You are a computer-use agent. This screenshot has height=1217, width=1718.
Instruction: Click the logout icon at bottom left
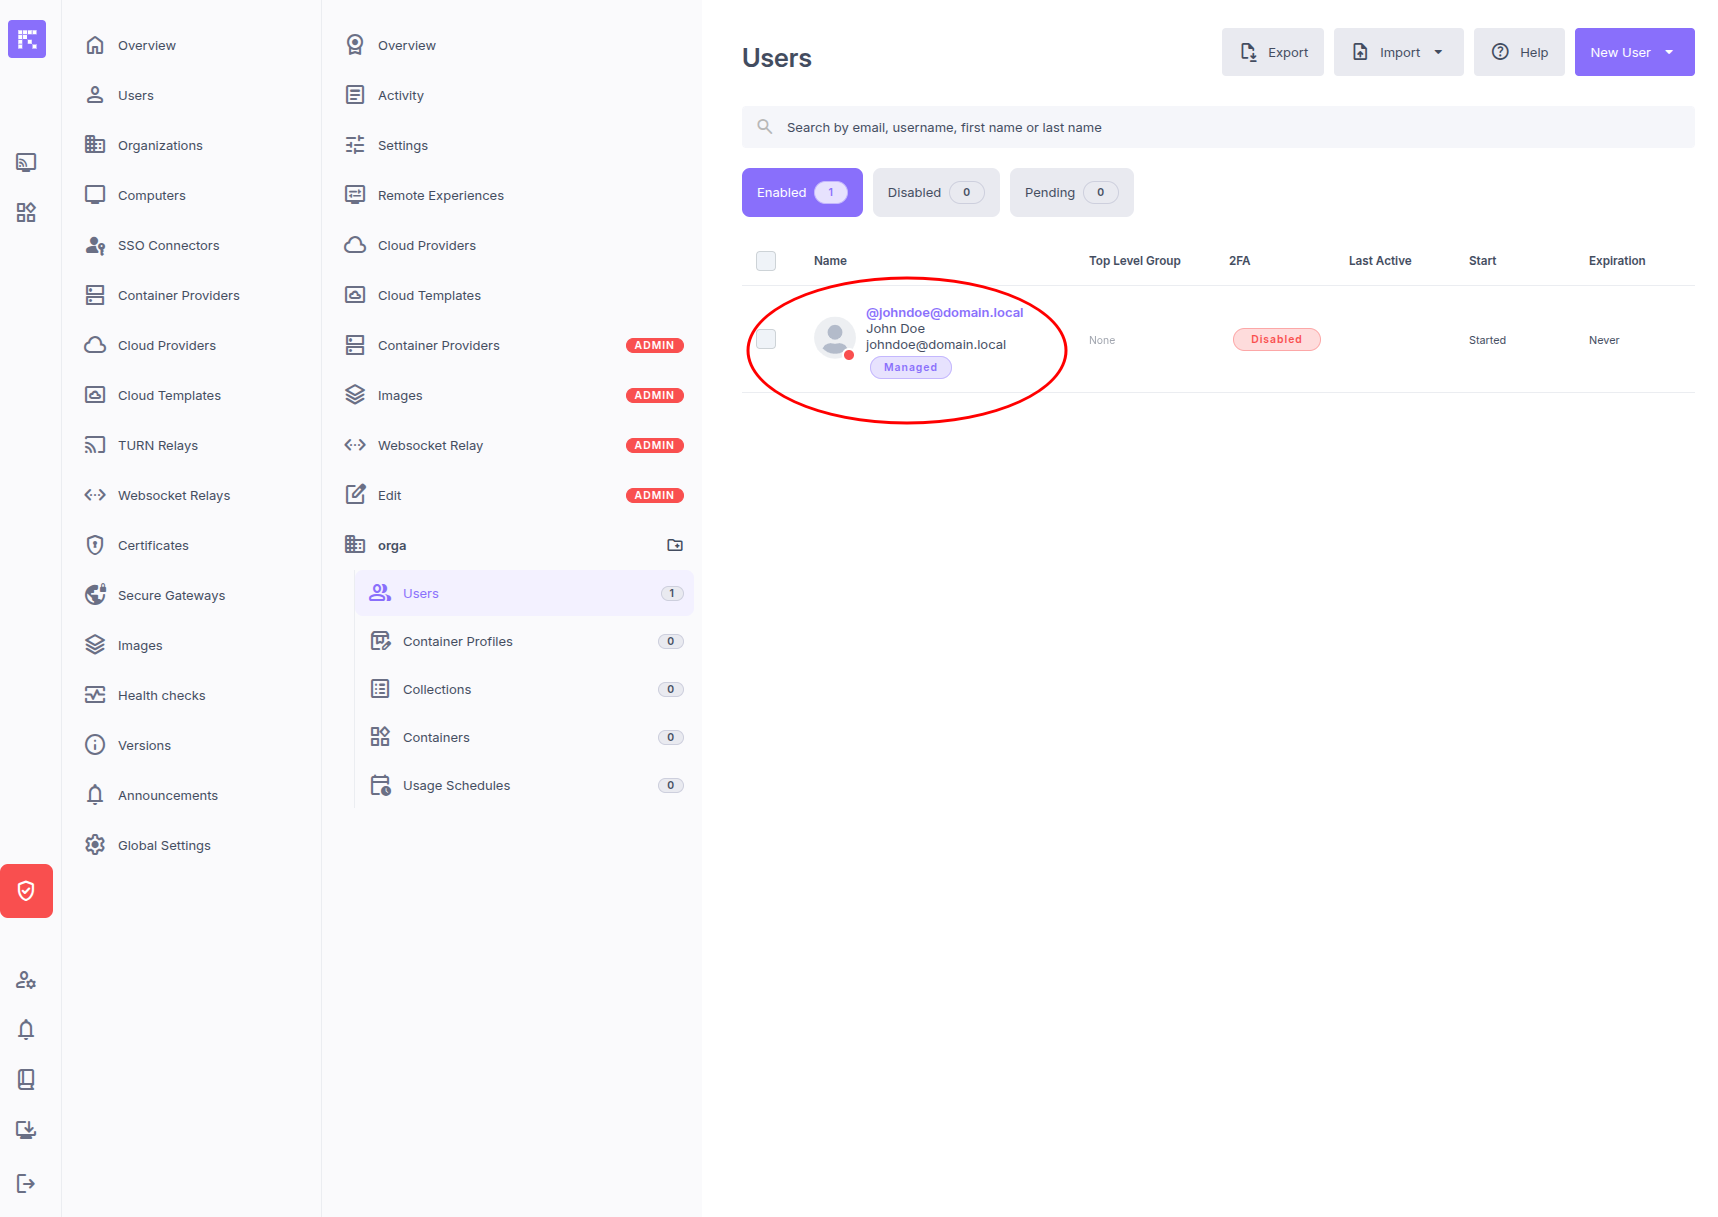click(x=26, y=1184)
